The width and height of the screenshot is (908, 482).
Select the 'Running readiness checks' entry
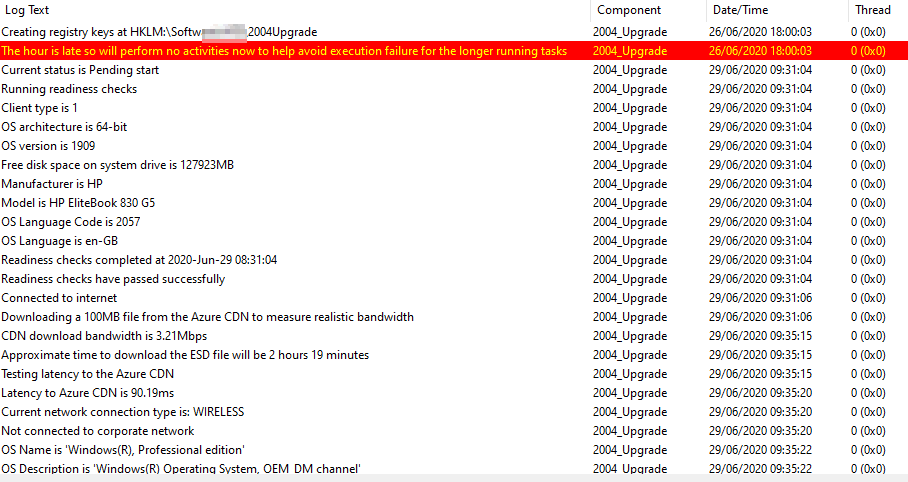coord(69,89)
